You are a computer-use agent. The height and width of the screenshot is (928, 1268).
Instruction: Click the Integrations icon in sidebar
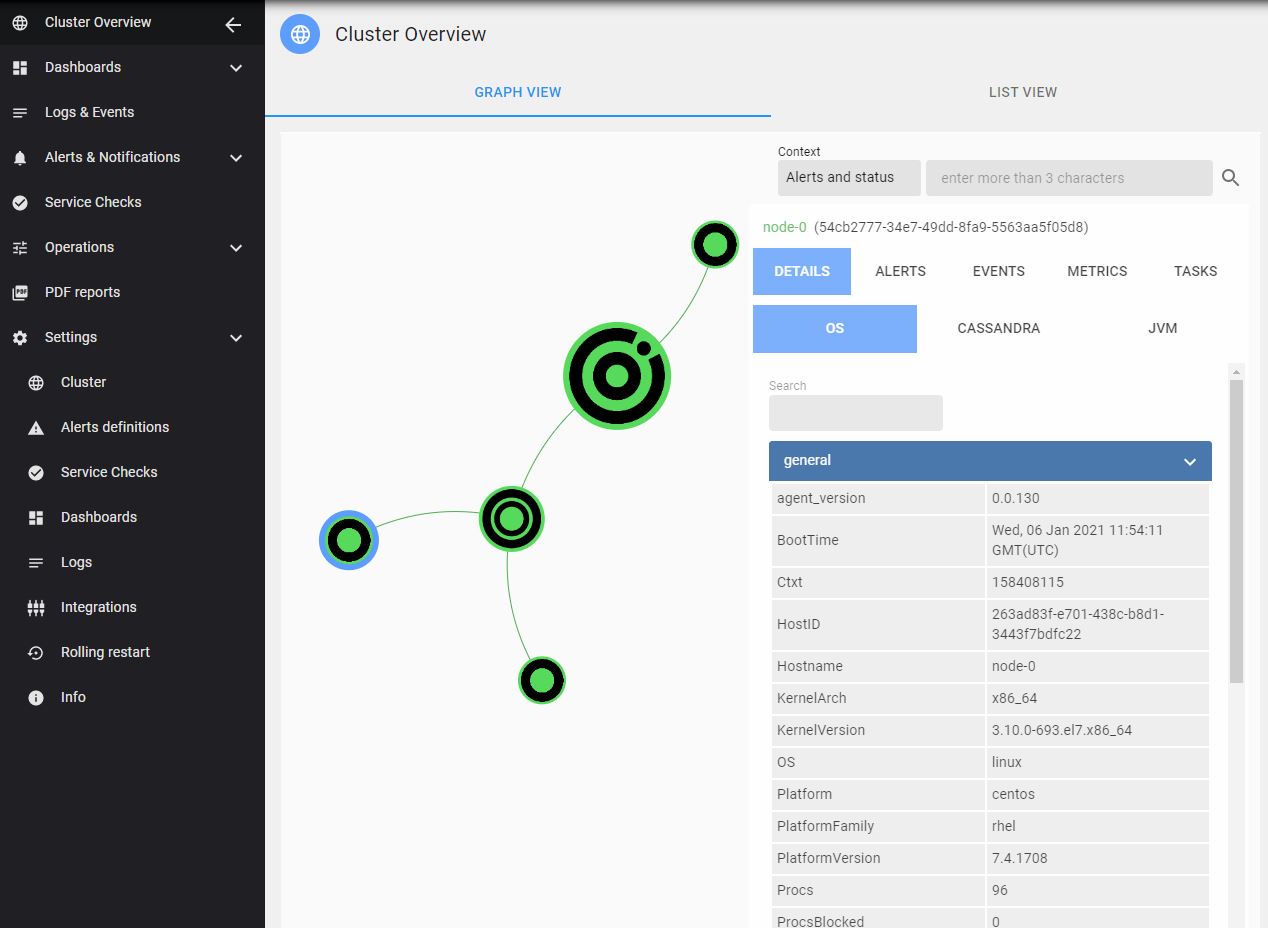click(x=36, y=608)
